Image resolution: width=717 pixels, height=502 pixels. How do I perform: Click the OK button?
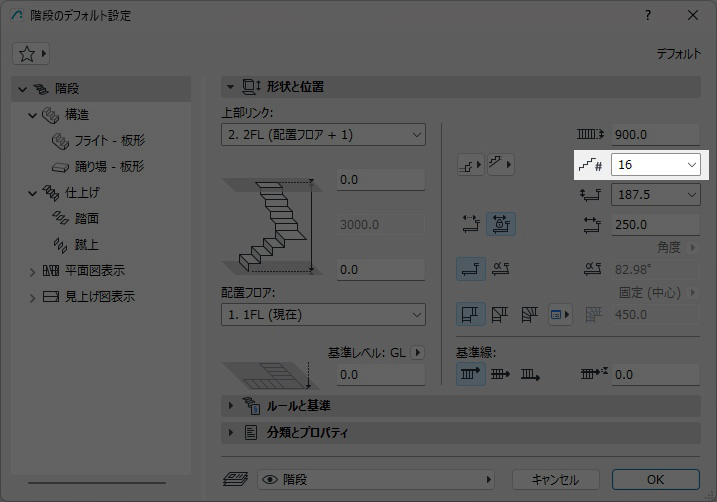(x=655, y=480)
